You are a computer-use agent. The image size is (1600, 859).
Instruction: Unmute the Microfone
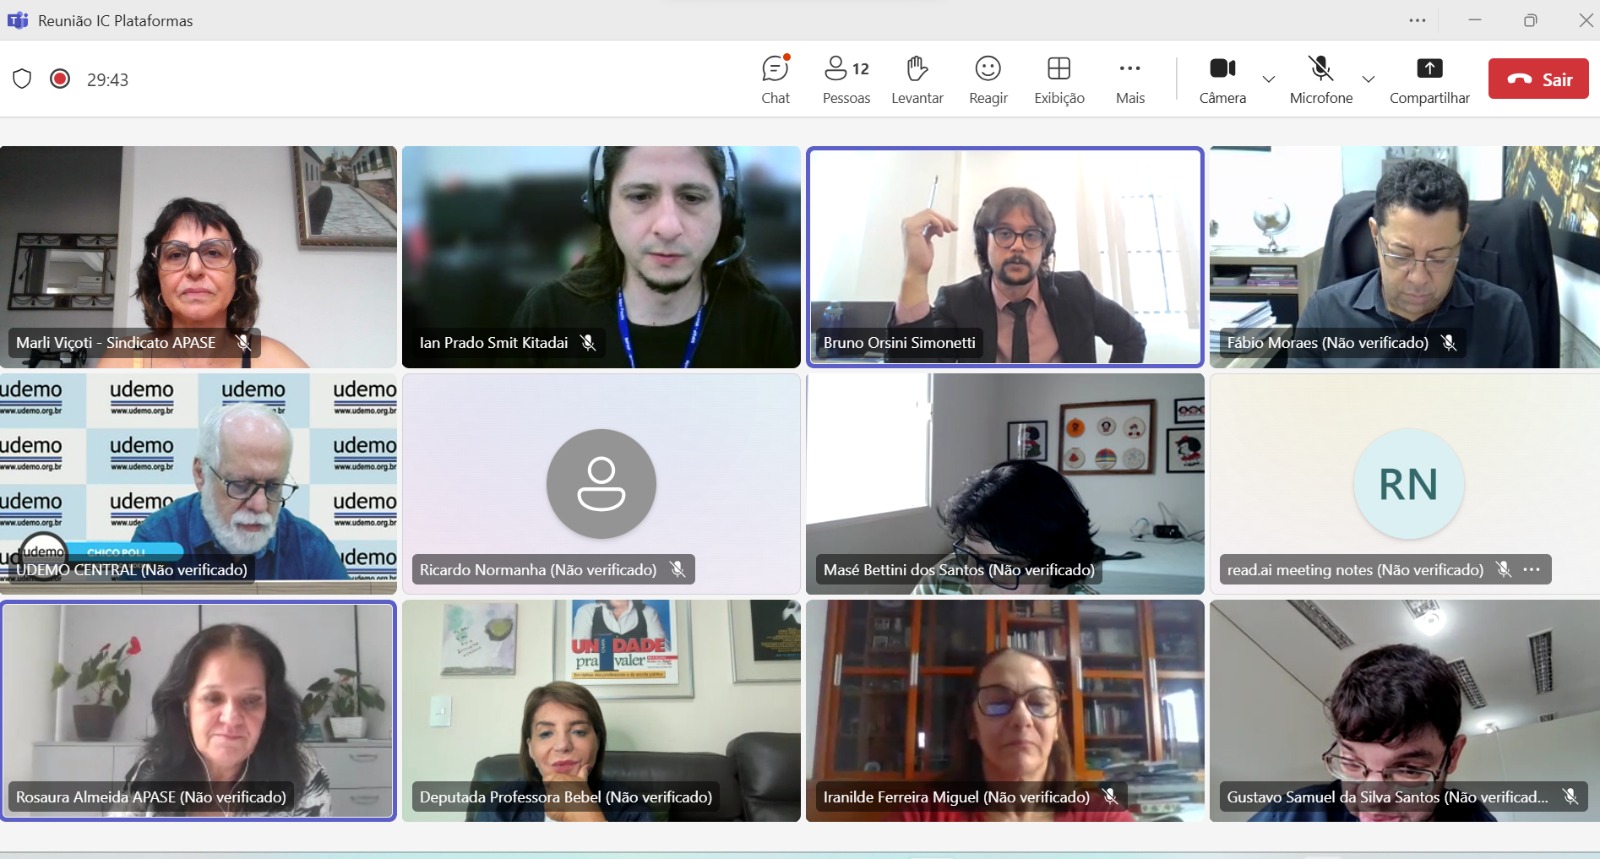point(1321,79)
